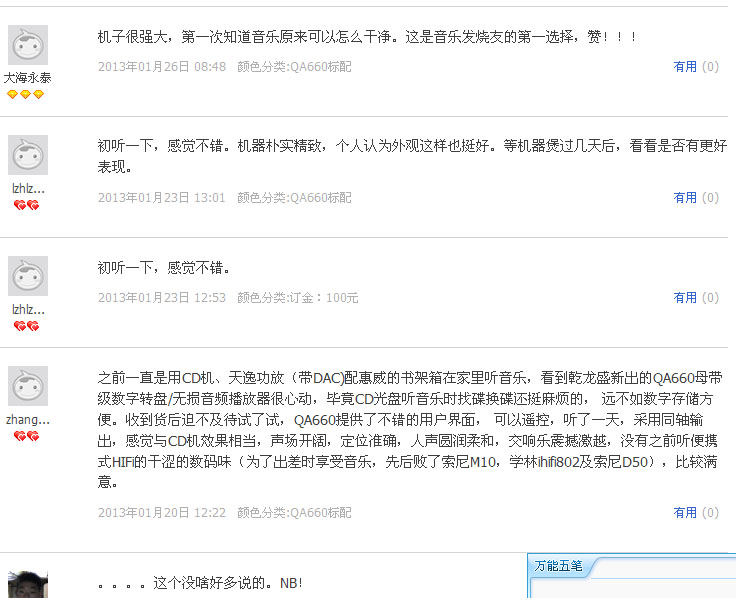The image size is (736, 598).
Task: Open photo avatar of the bottom NB! reviewer
Action: coord(28,585)
